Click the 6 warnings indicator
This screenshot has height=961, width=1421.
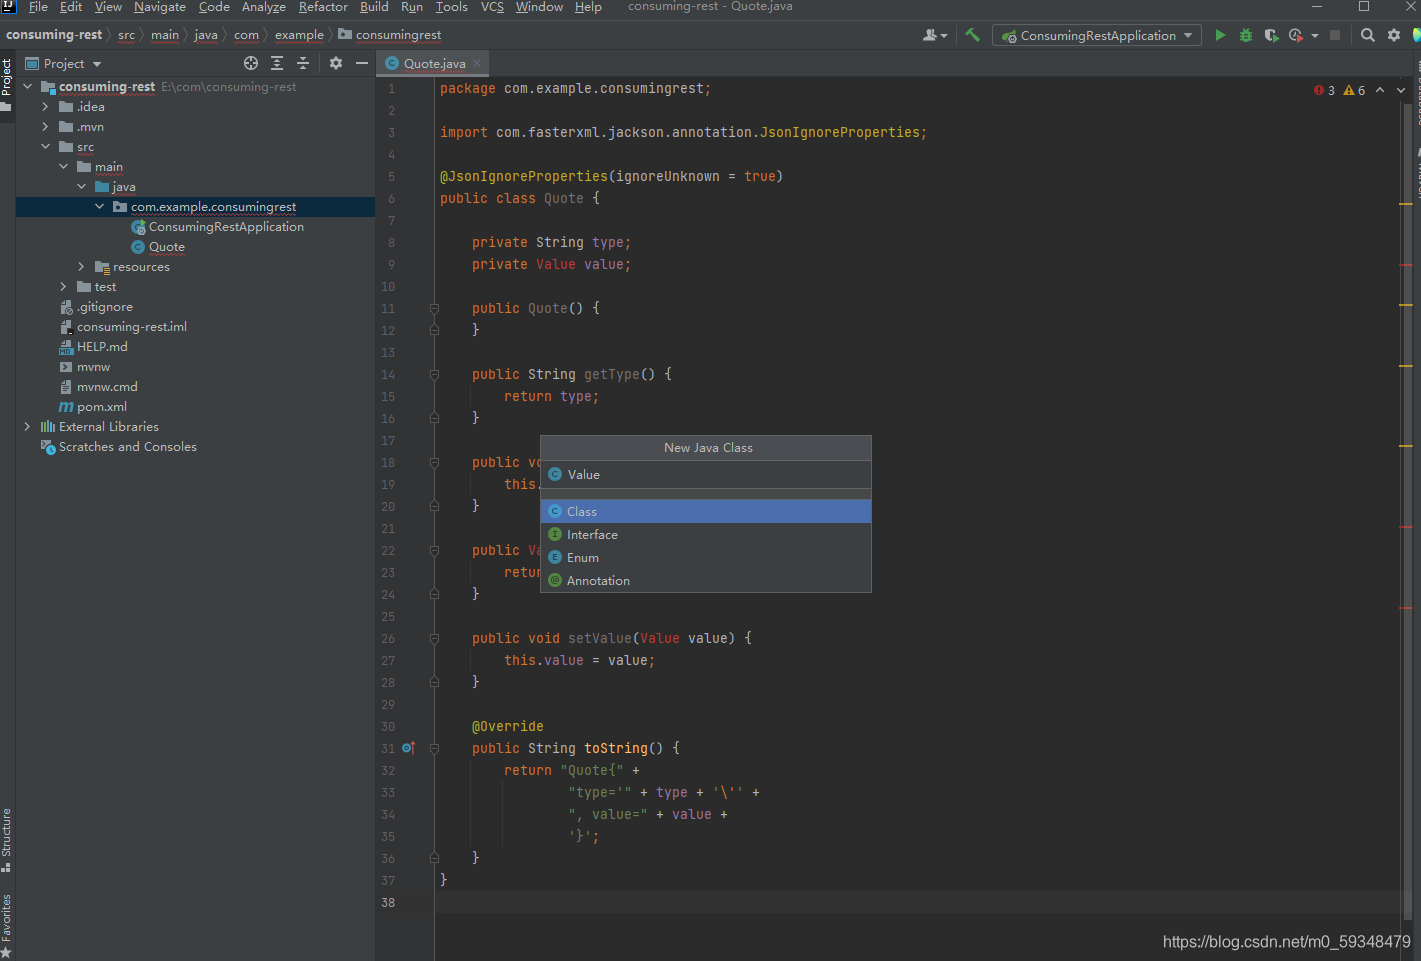coord(1353,89)
